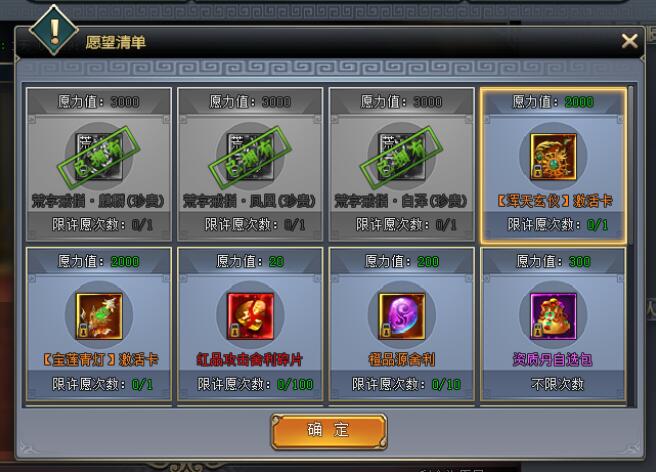Click the 不限次数 label on 资质丹 card

[x=557, y=384]
